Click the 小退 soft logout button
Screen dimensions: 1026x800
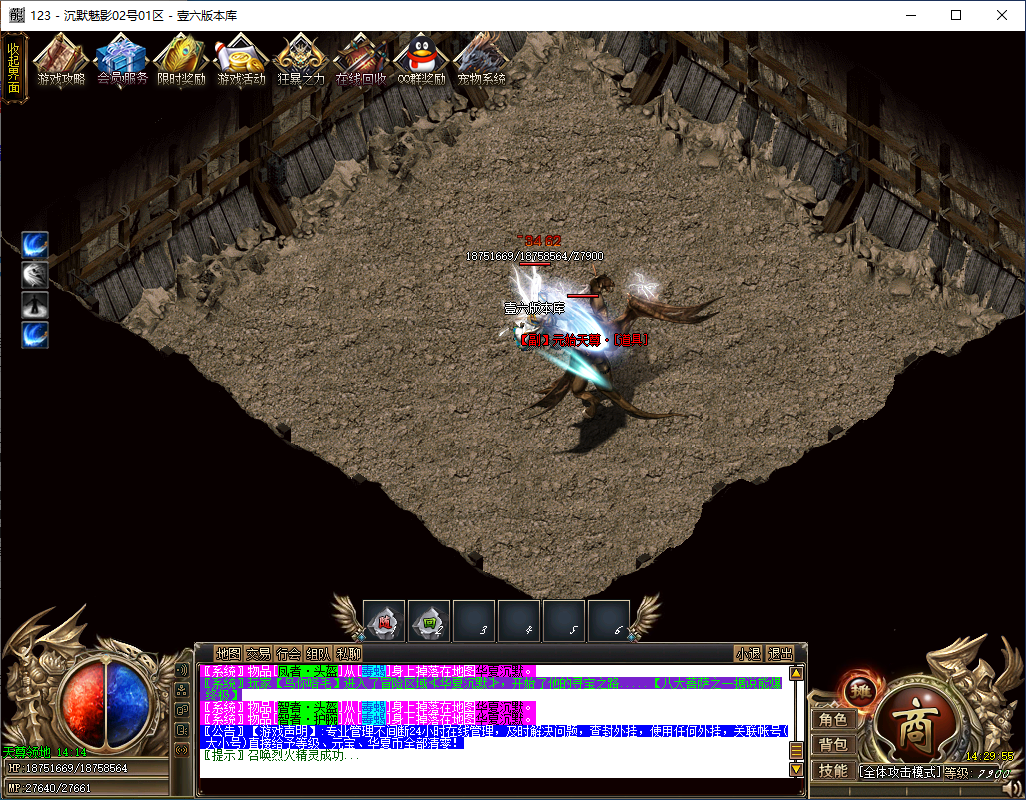749,653
